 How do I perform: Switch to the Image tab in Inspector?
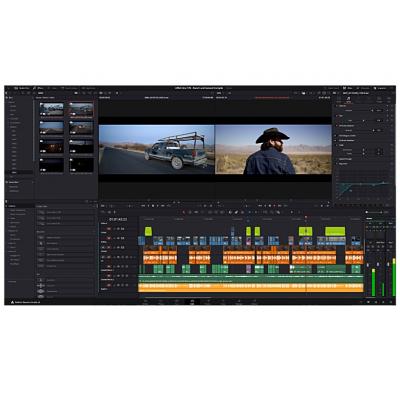tap(379, 99)
